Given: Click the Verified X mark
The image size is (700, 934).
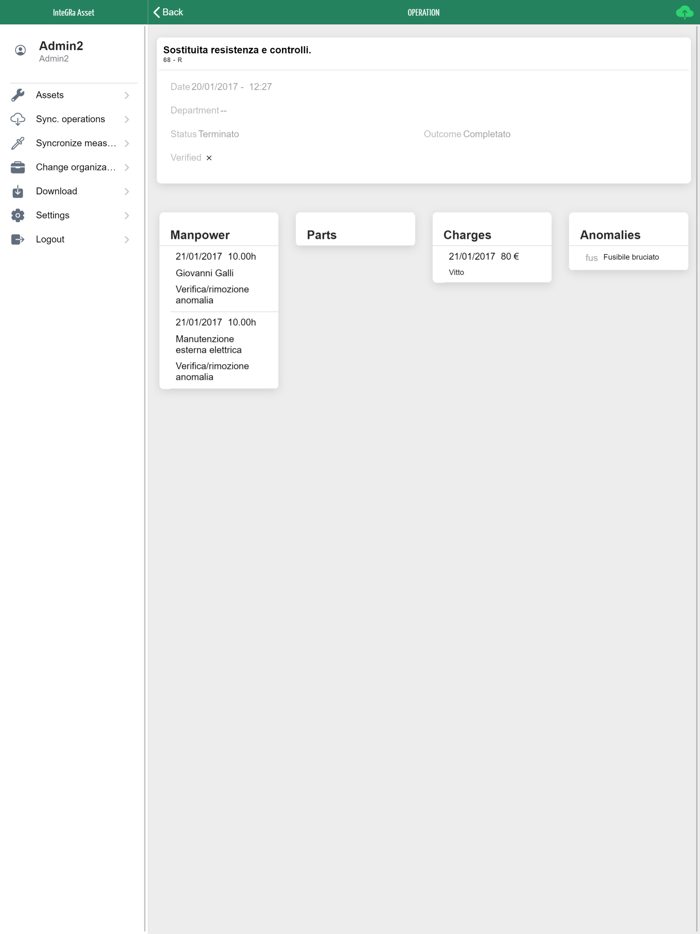Looking at the screenshot, I should click(209, 158).
